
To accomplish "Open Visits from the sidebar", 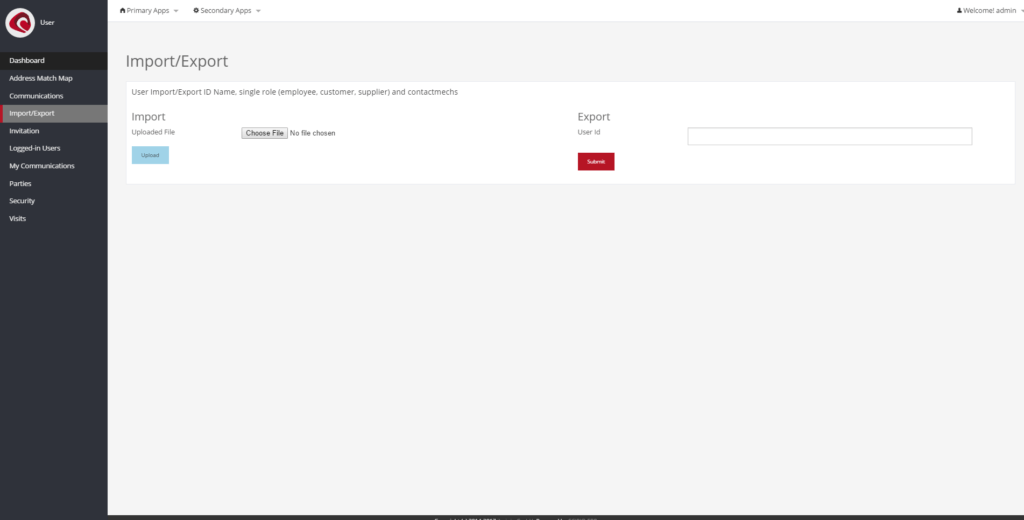I will [18, 218].
